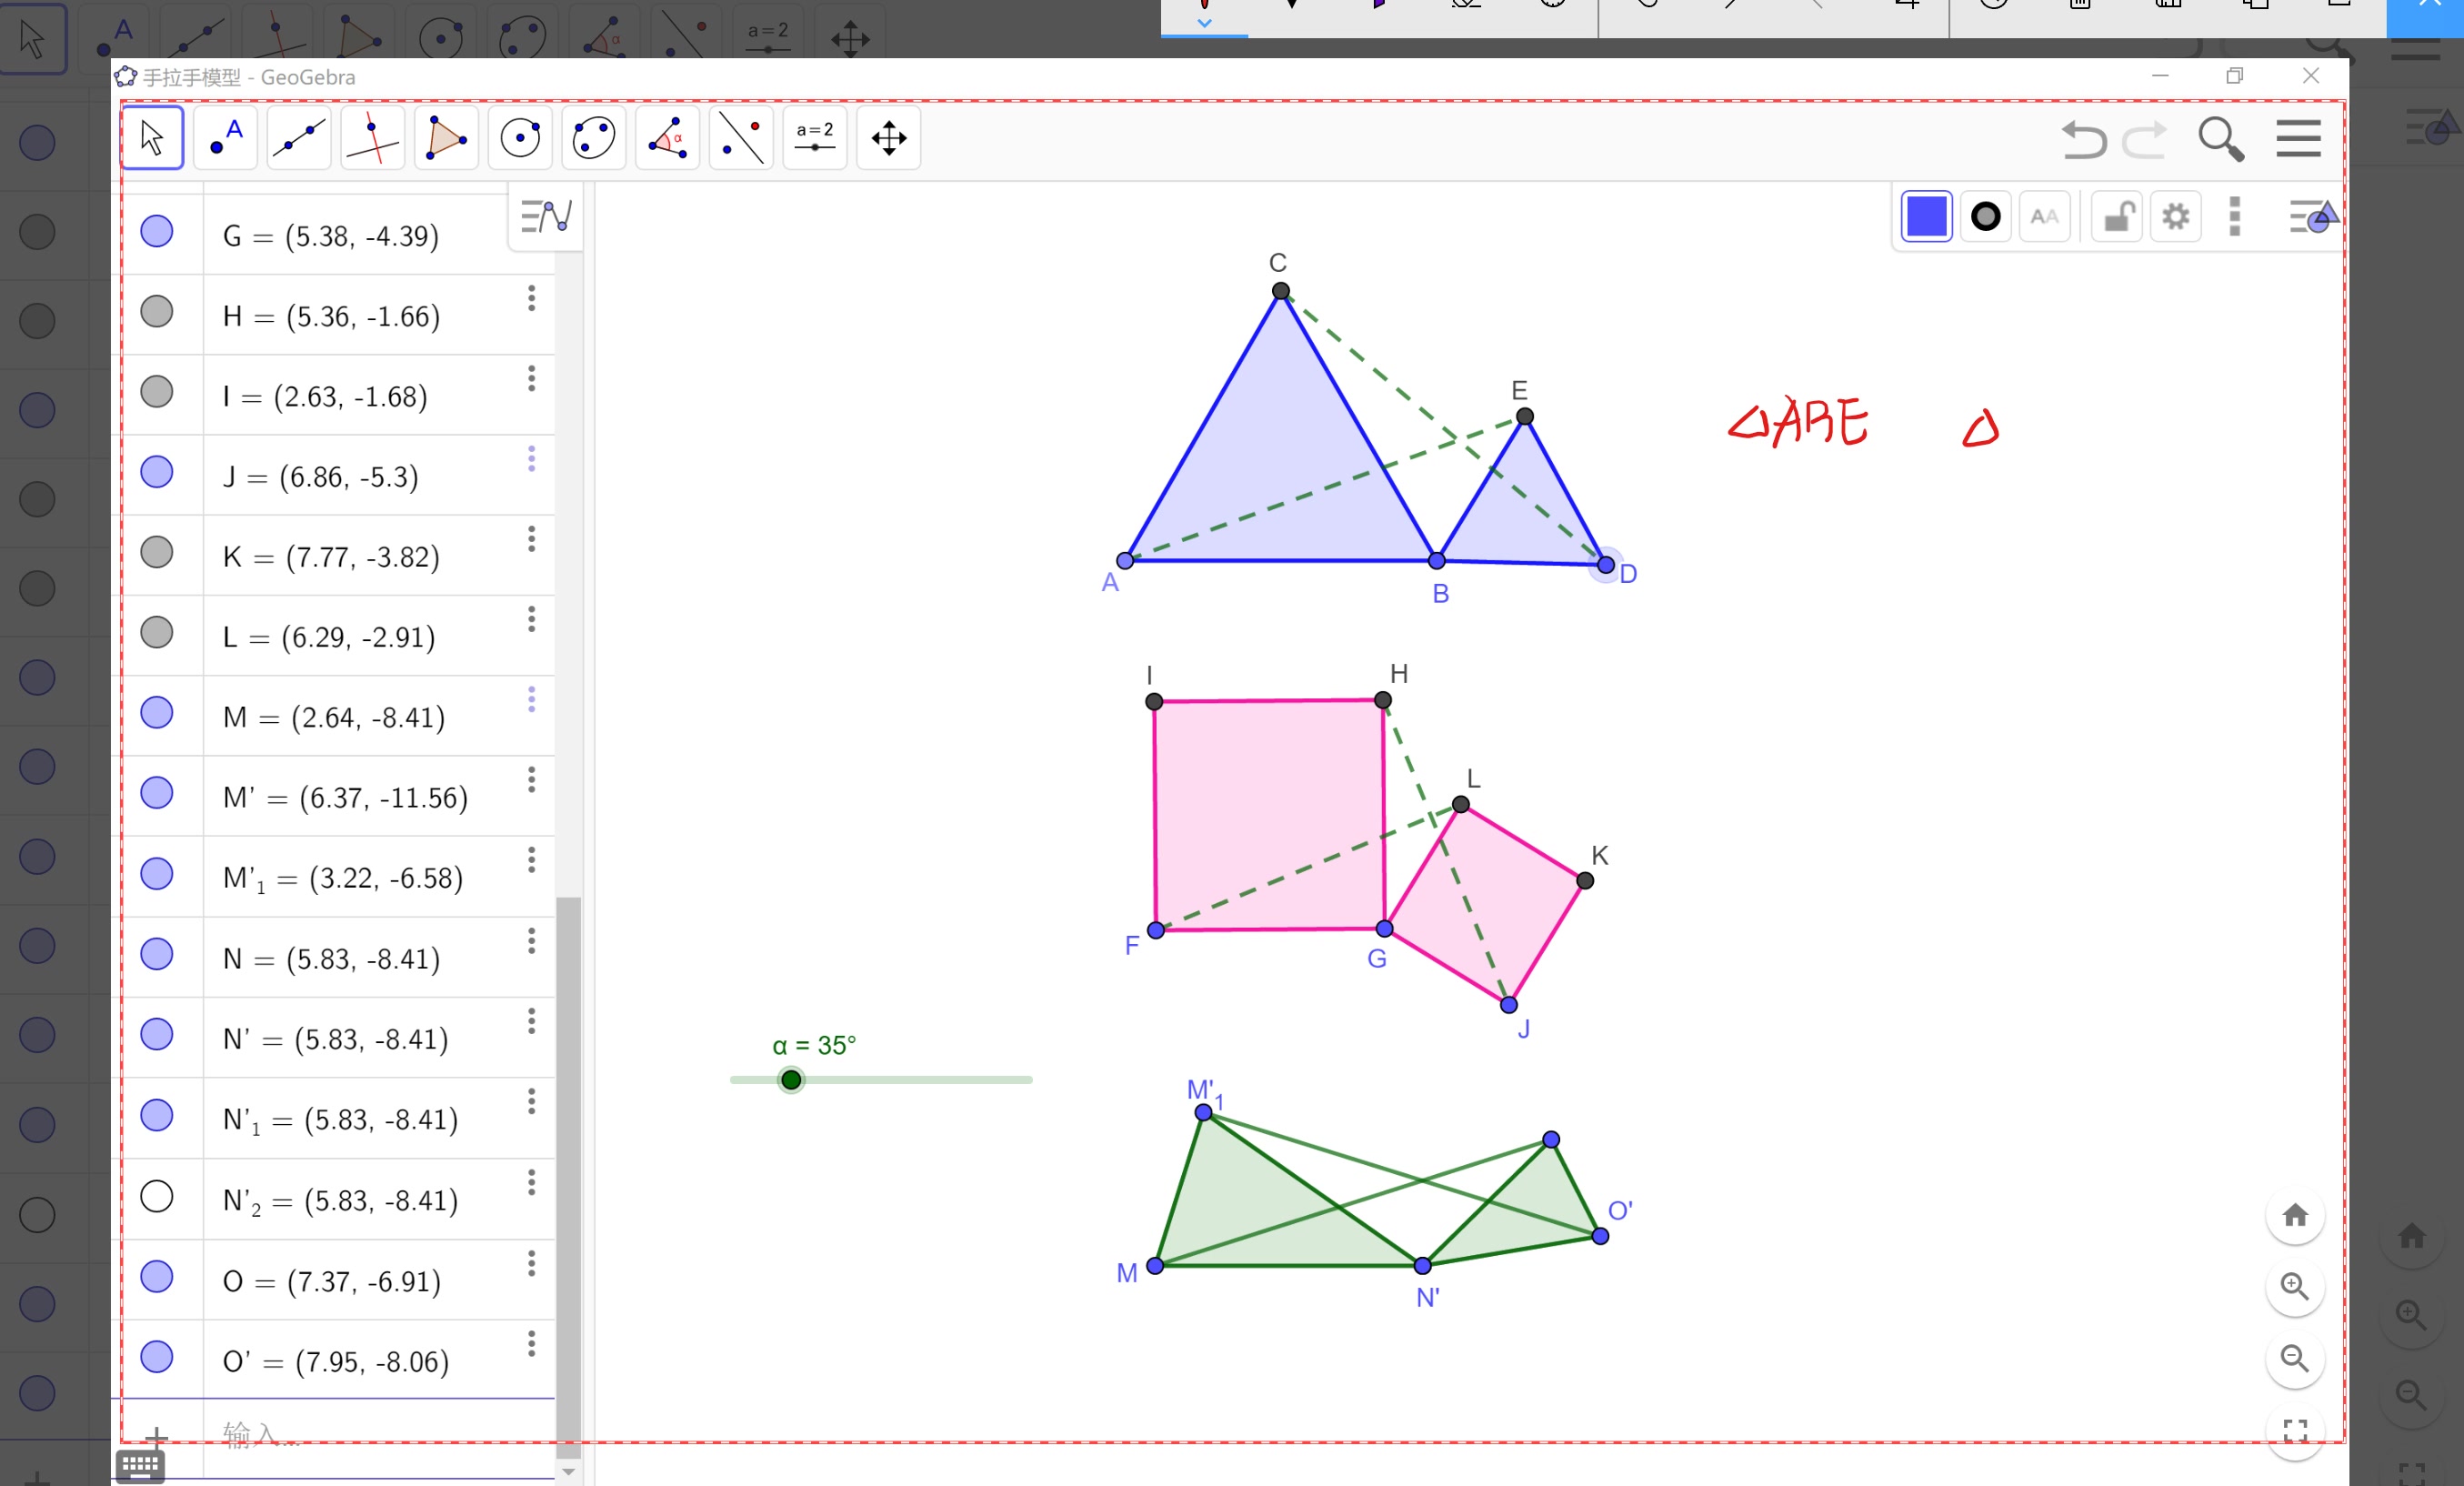
Task: Select the Circle with center tool
Action: [x=520, y=138]
